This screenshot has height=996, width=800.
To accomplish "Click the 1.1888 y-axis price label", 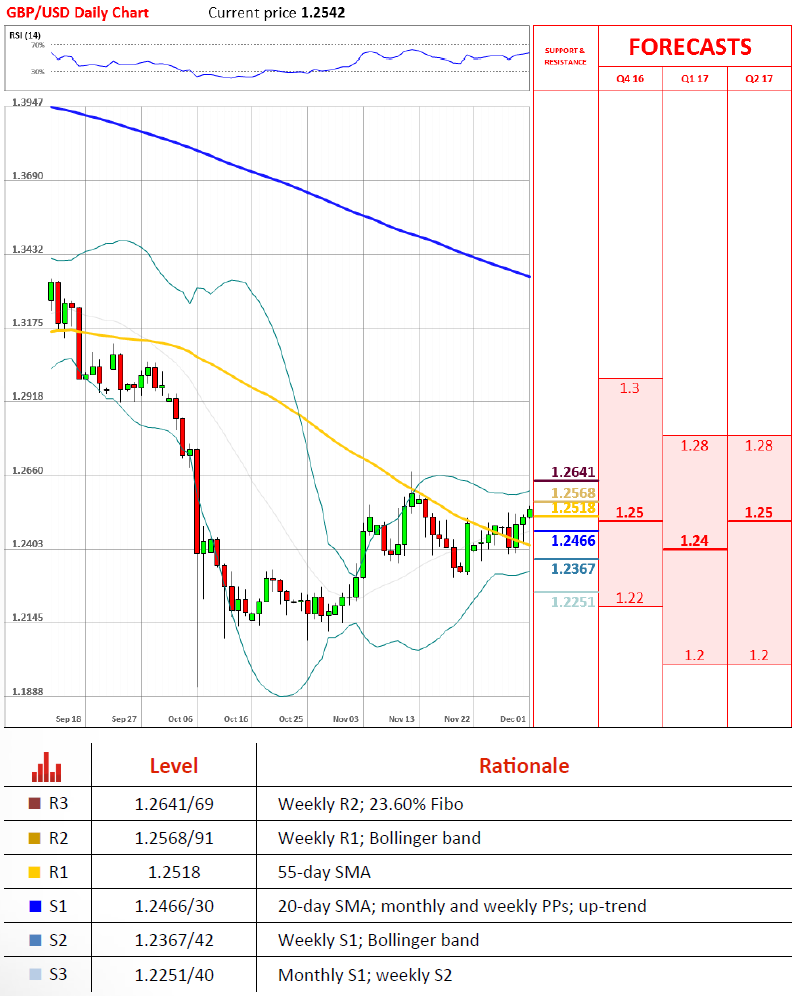I will [x=28, y=692].
